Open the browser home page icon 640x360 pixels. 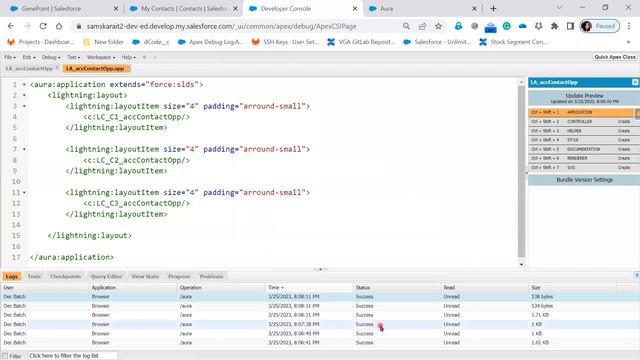[59, 26]
